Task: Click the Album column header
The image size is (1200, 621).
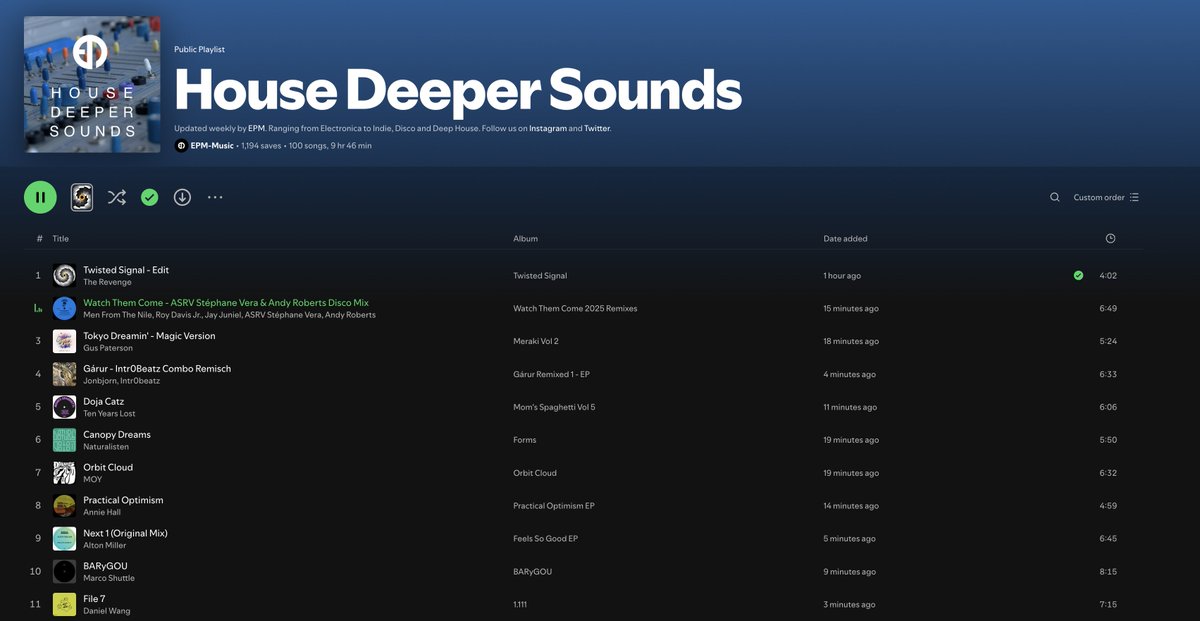Action: tap(525, 239)
